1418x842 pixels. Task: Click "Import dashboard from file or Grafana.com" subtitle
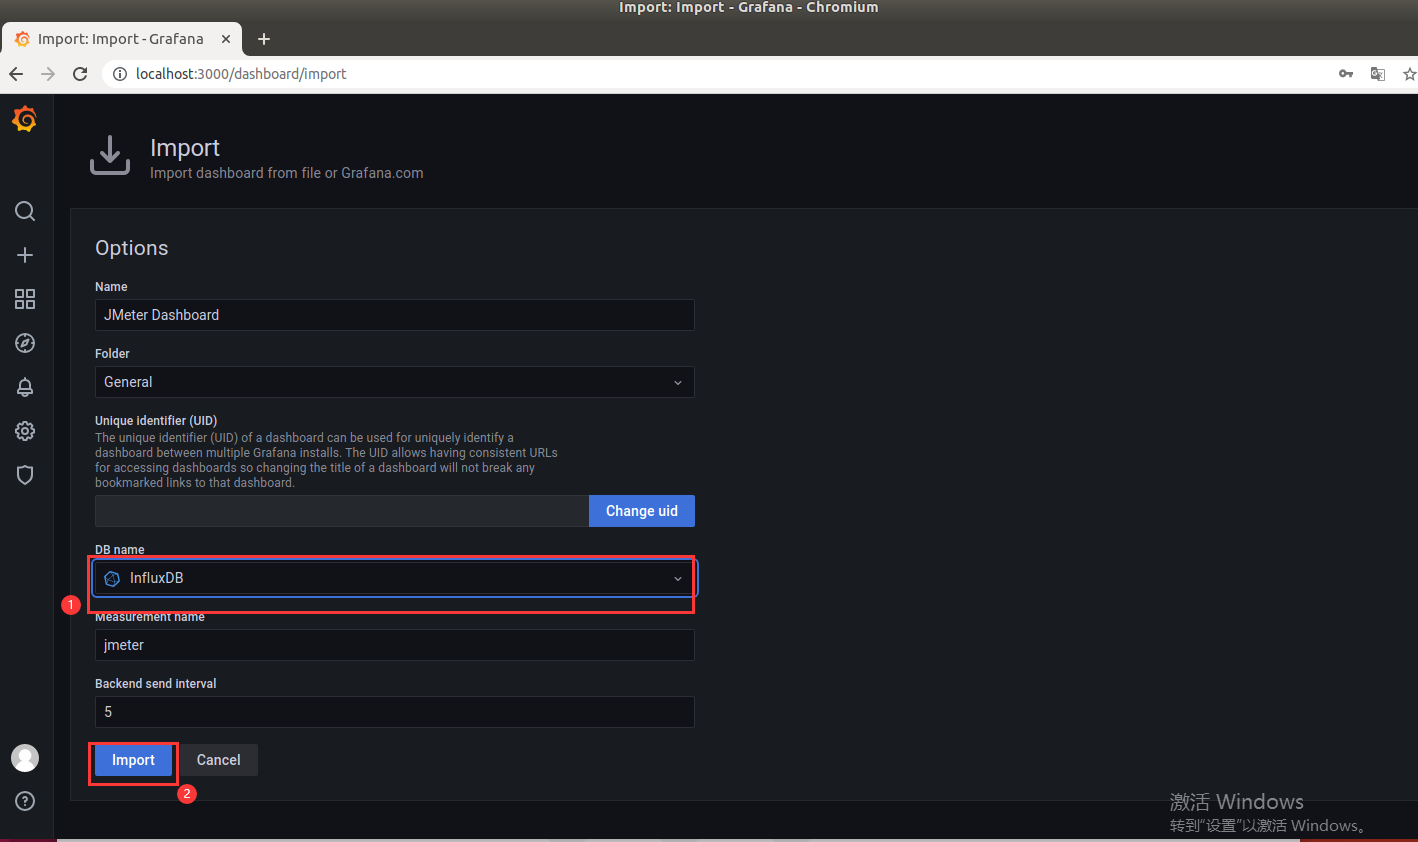click(287, 173)
